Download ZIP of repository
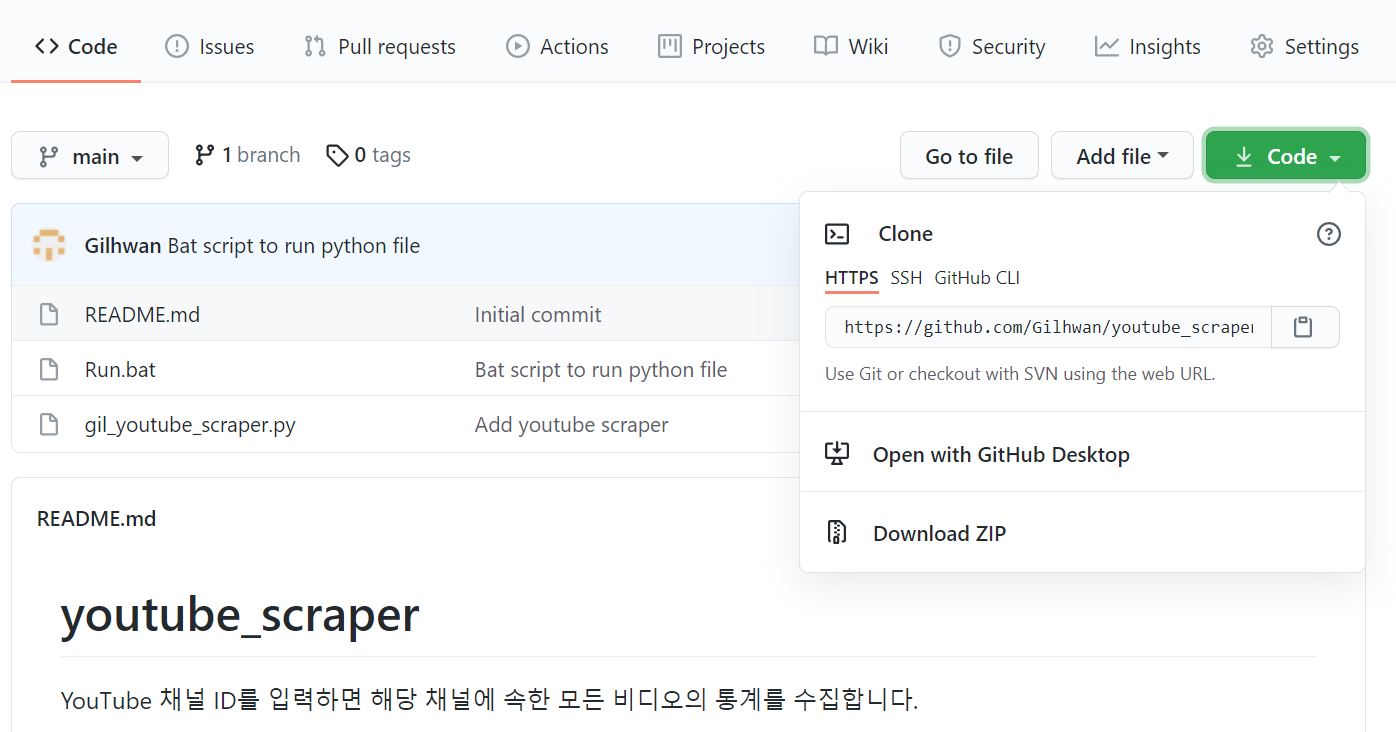Screen dimensions: 1396x732 coord(1083,533)
